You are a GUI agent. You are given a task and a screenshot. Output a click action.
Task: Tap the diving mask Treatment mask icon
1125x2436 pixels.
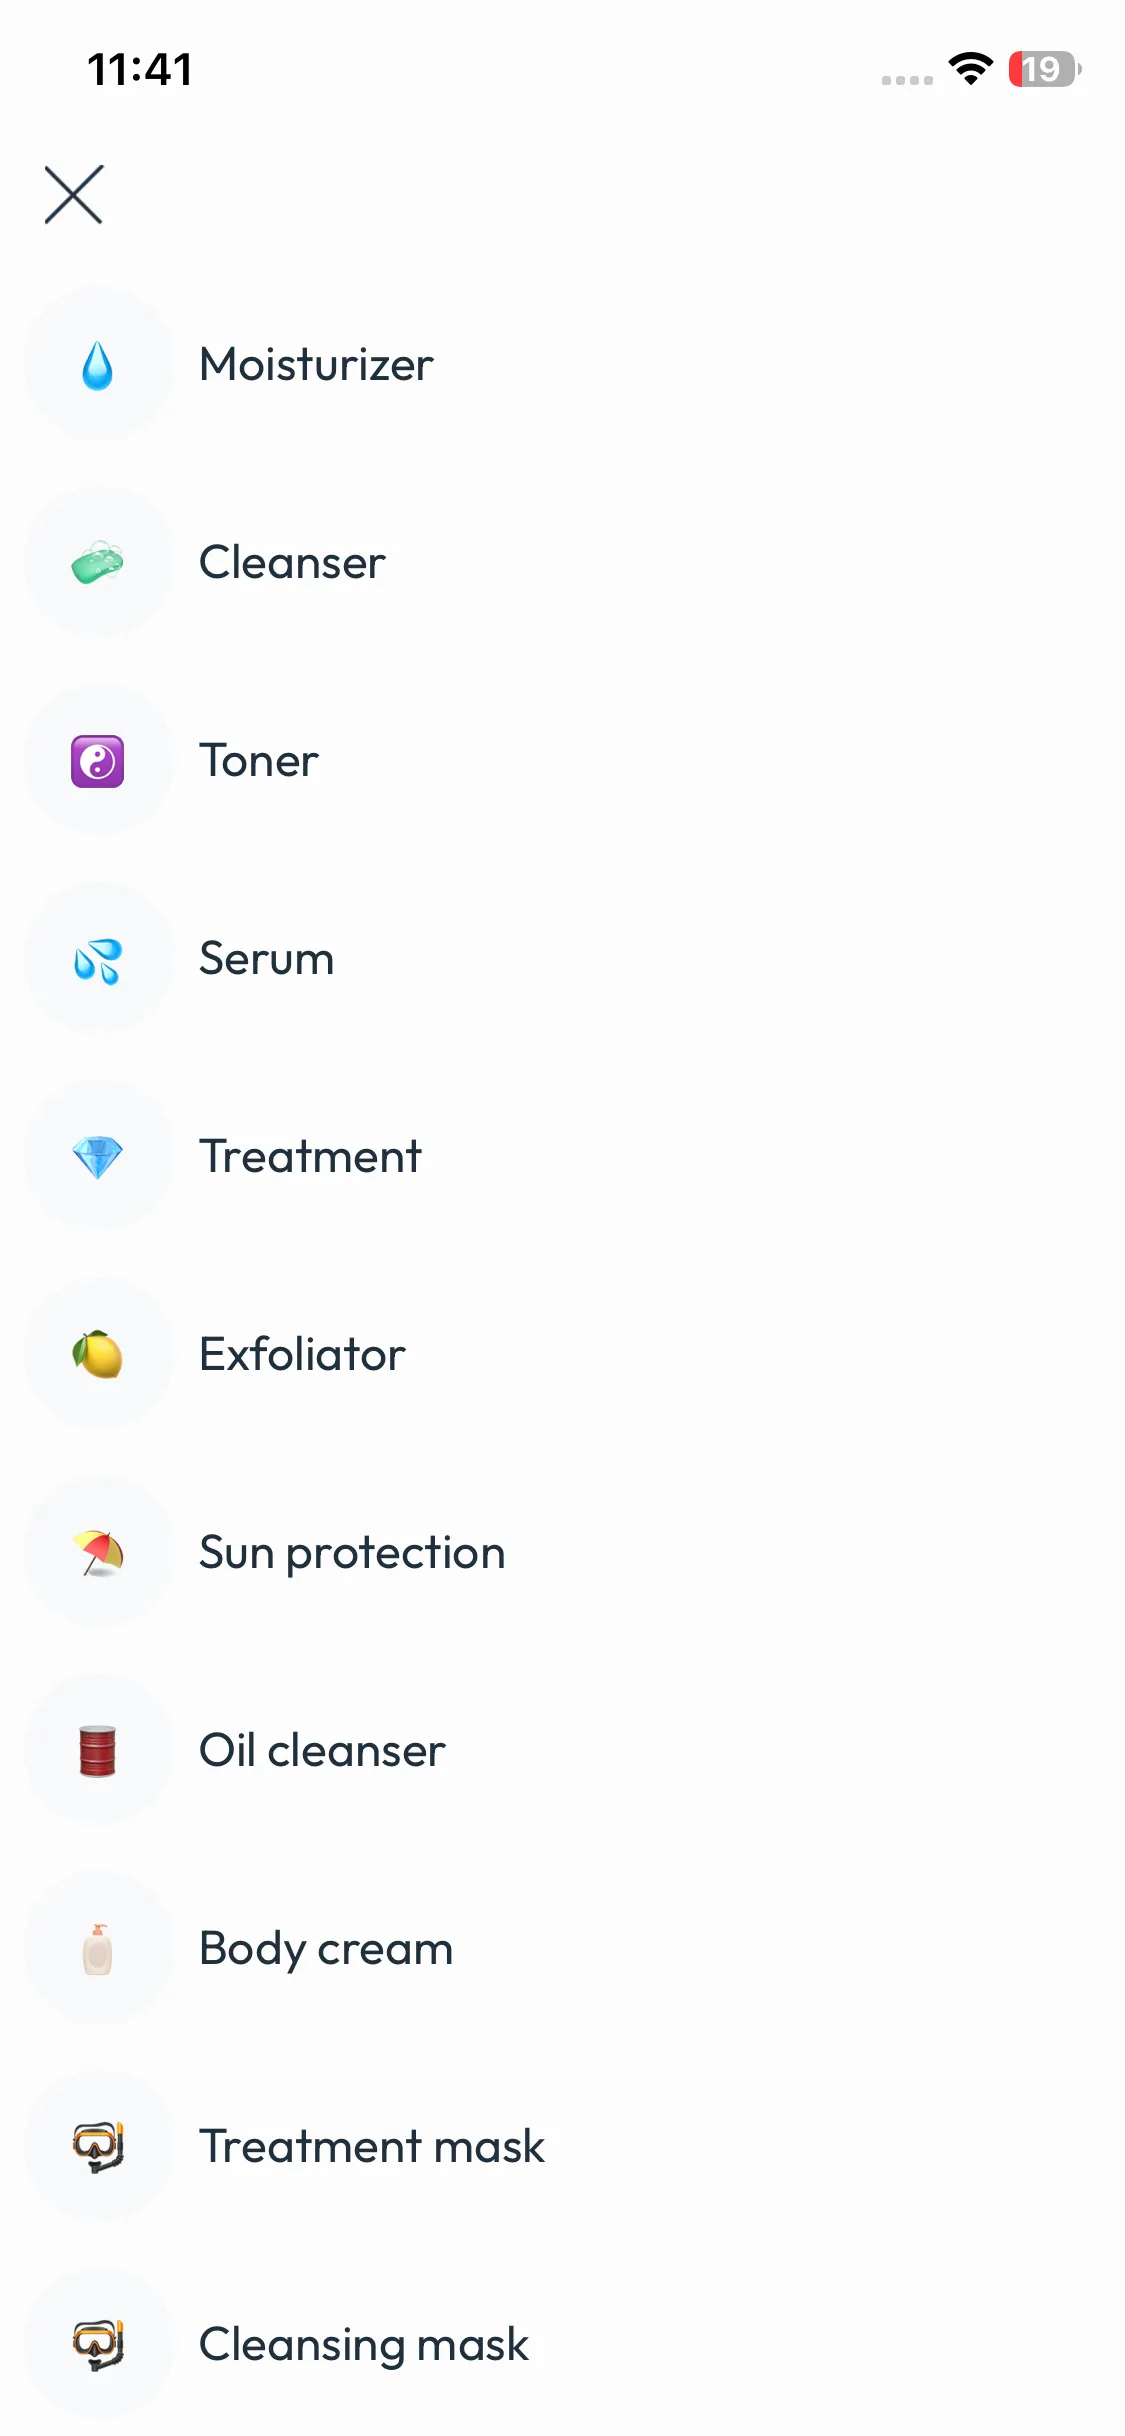(x=98, y=2147)
